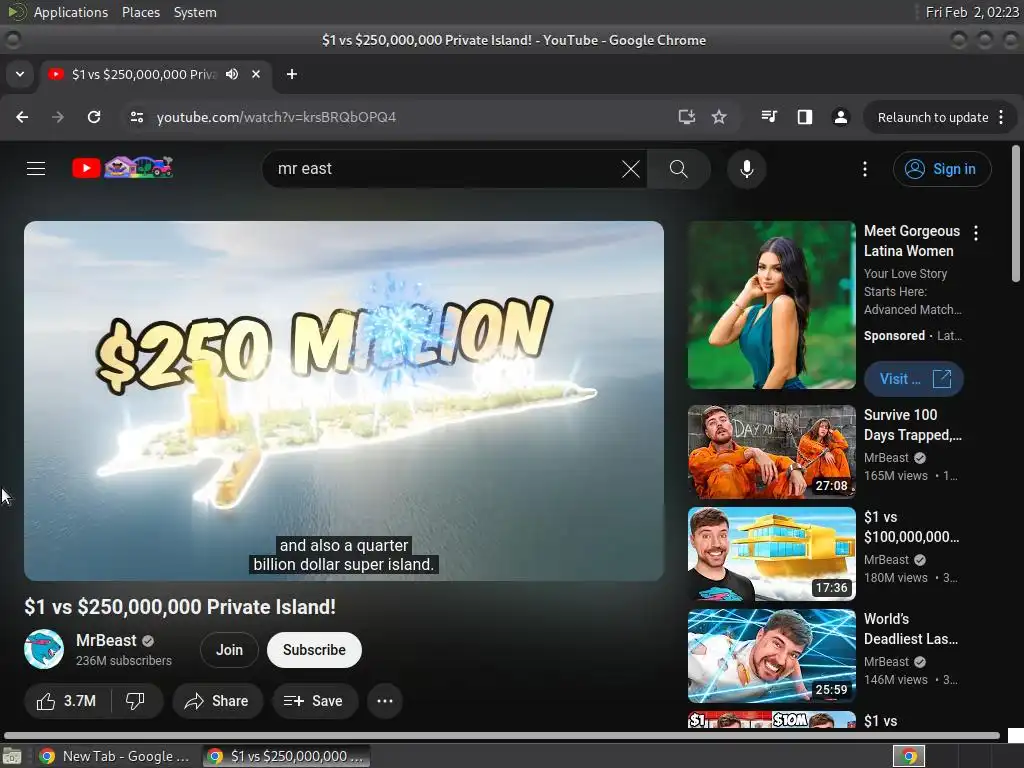
Task: Open the YouTube hamburger guide menu
Action: pos(36,168)
